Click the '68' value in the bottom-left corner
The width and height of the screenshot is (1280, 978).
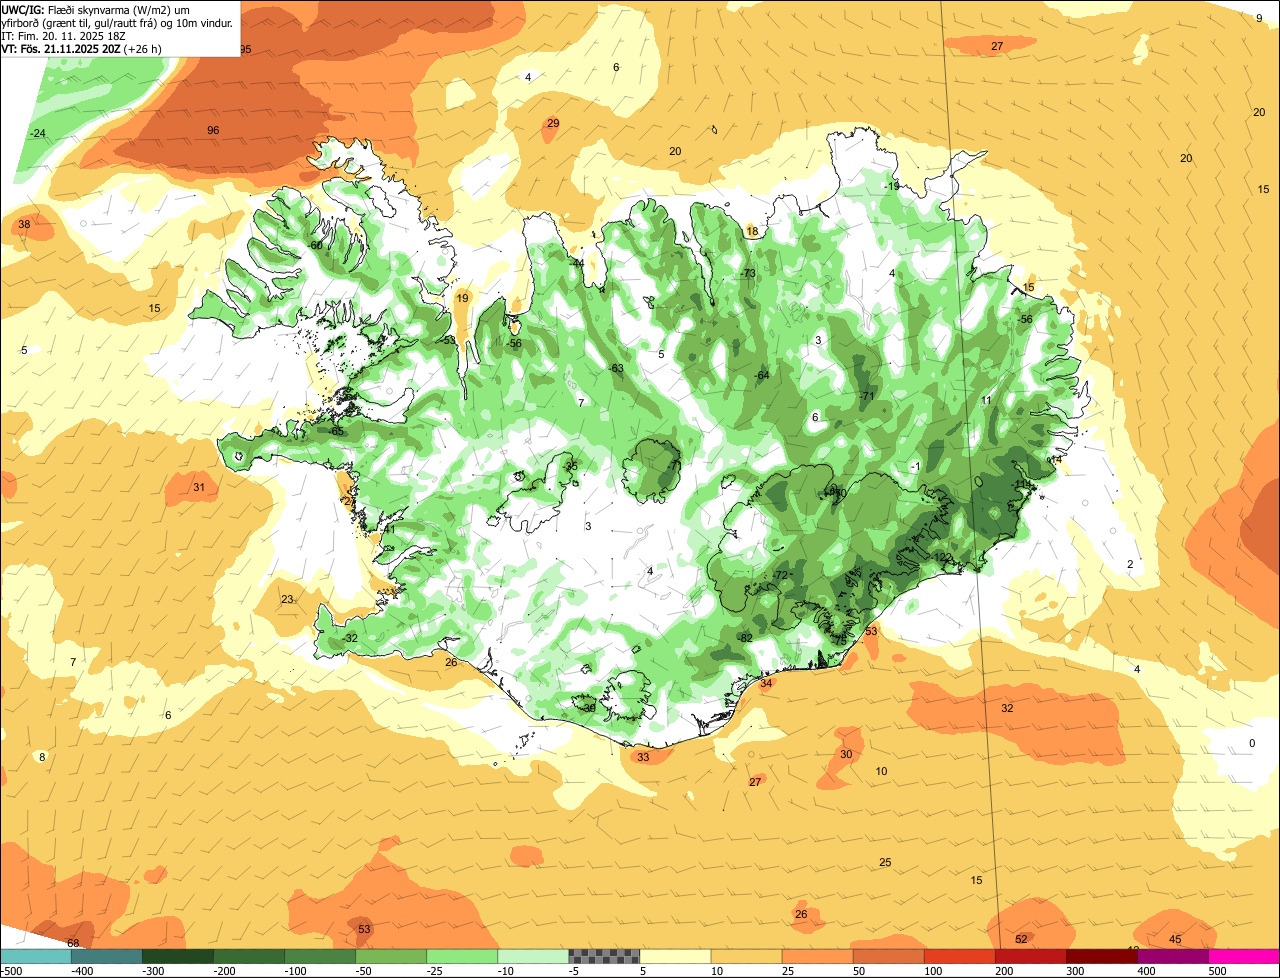73,943
